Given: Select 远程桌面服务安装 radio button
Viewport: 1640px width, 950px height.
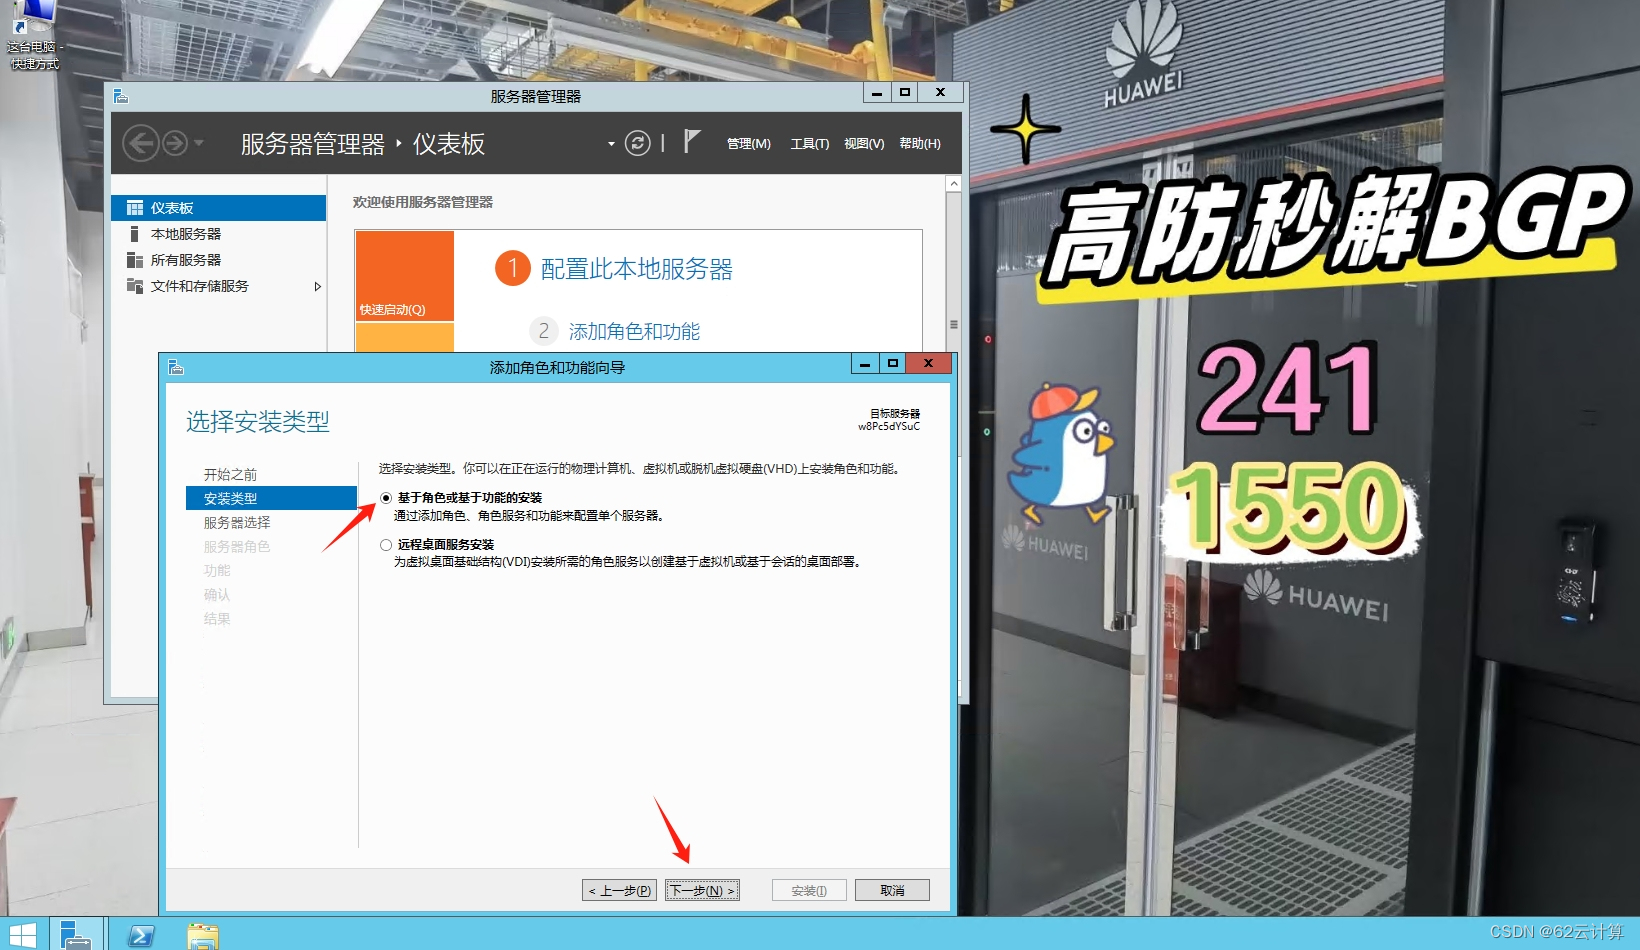Looking at the screenshot, I should pos(386,545).
